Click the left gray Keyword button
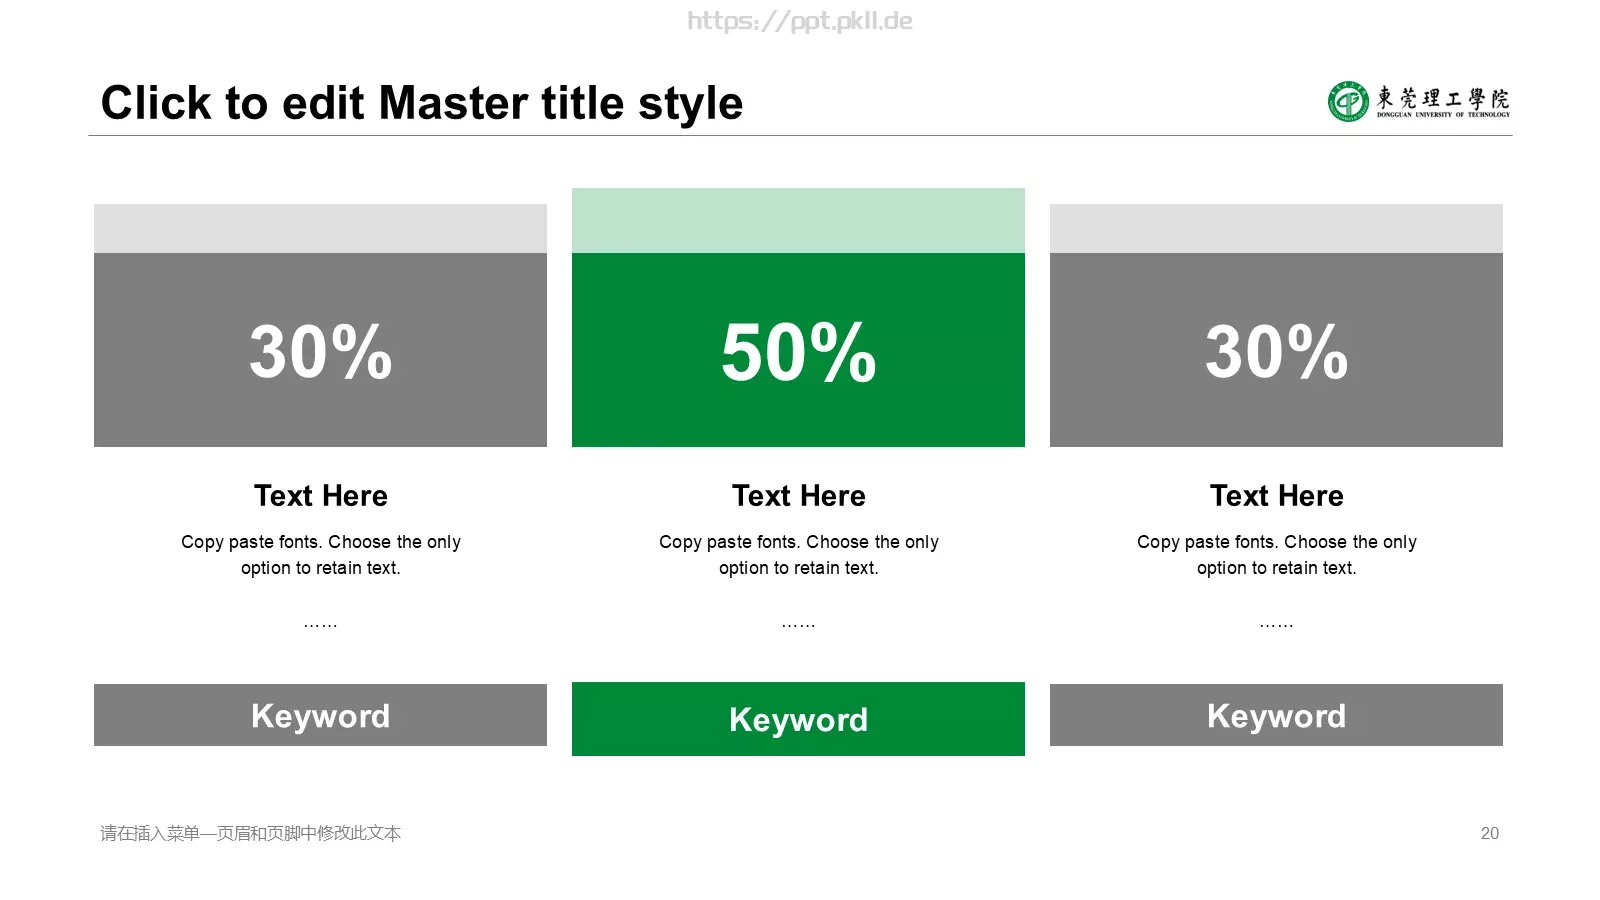Screen dimensions: 1600x900 [x=320, y=715]
